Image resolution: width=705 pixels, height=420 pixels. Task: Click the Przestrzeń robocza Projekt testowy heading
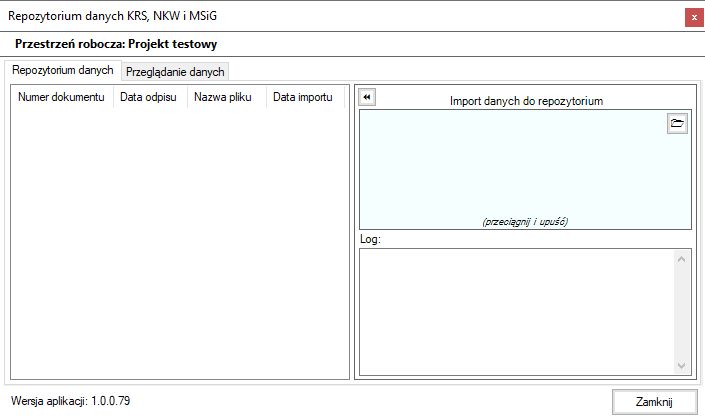(116, 44)
